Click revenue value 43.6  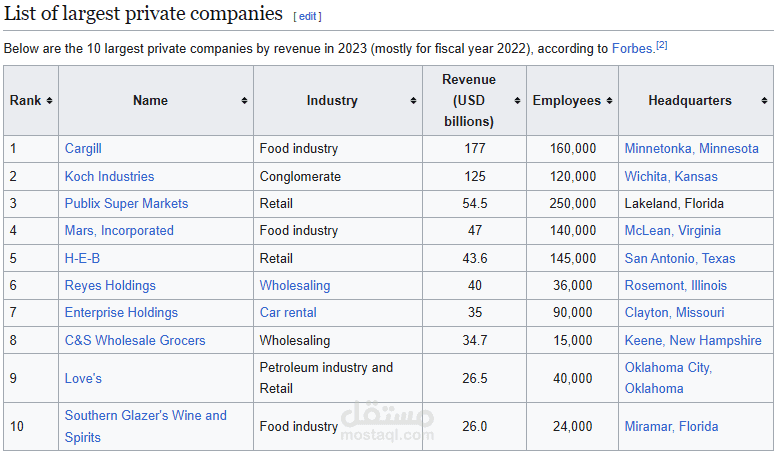point(474,258)
